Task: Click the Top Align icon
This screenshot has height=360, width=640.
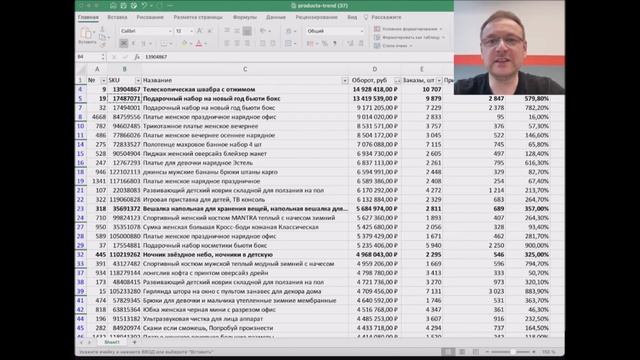Action: click(x=227, y=31)
